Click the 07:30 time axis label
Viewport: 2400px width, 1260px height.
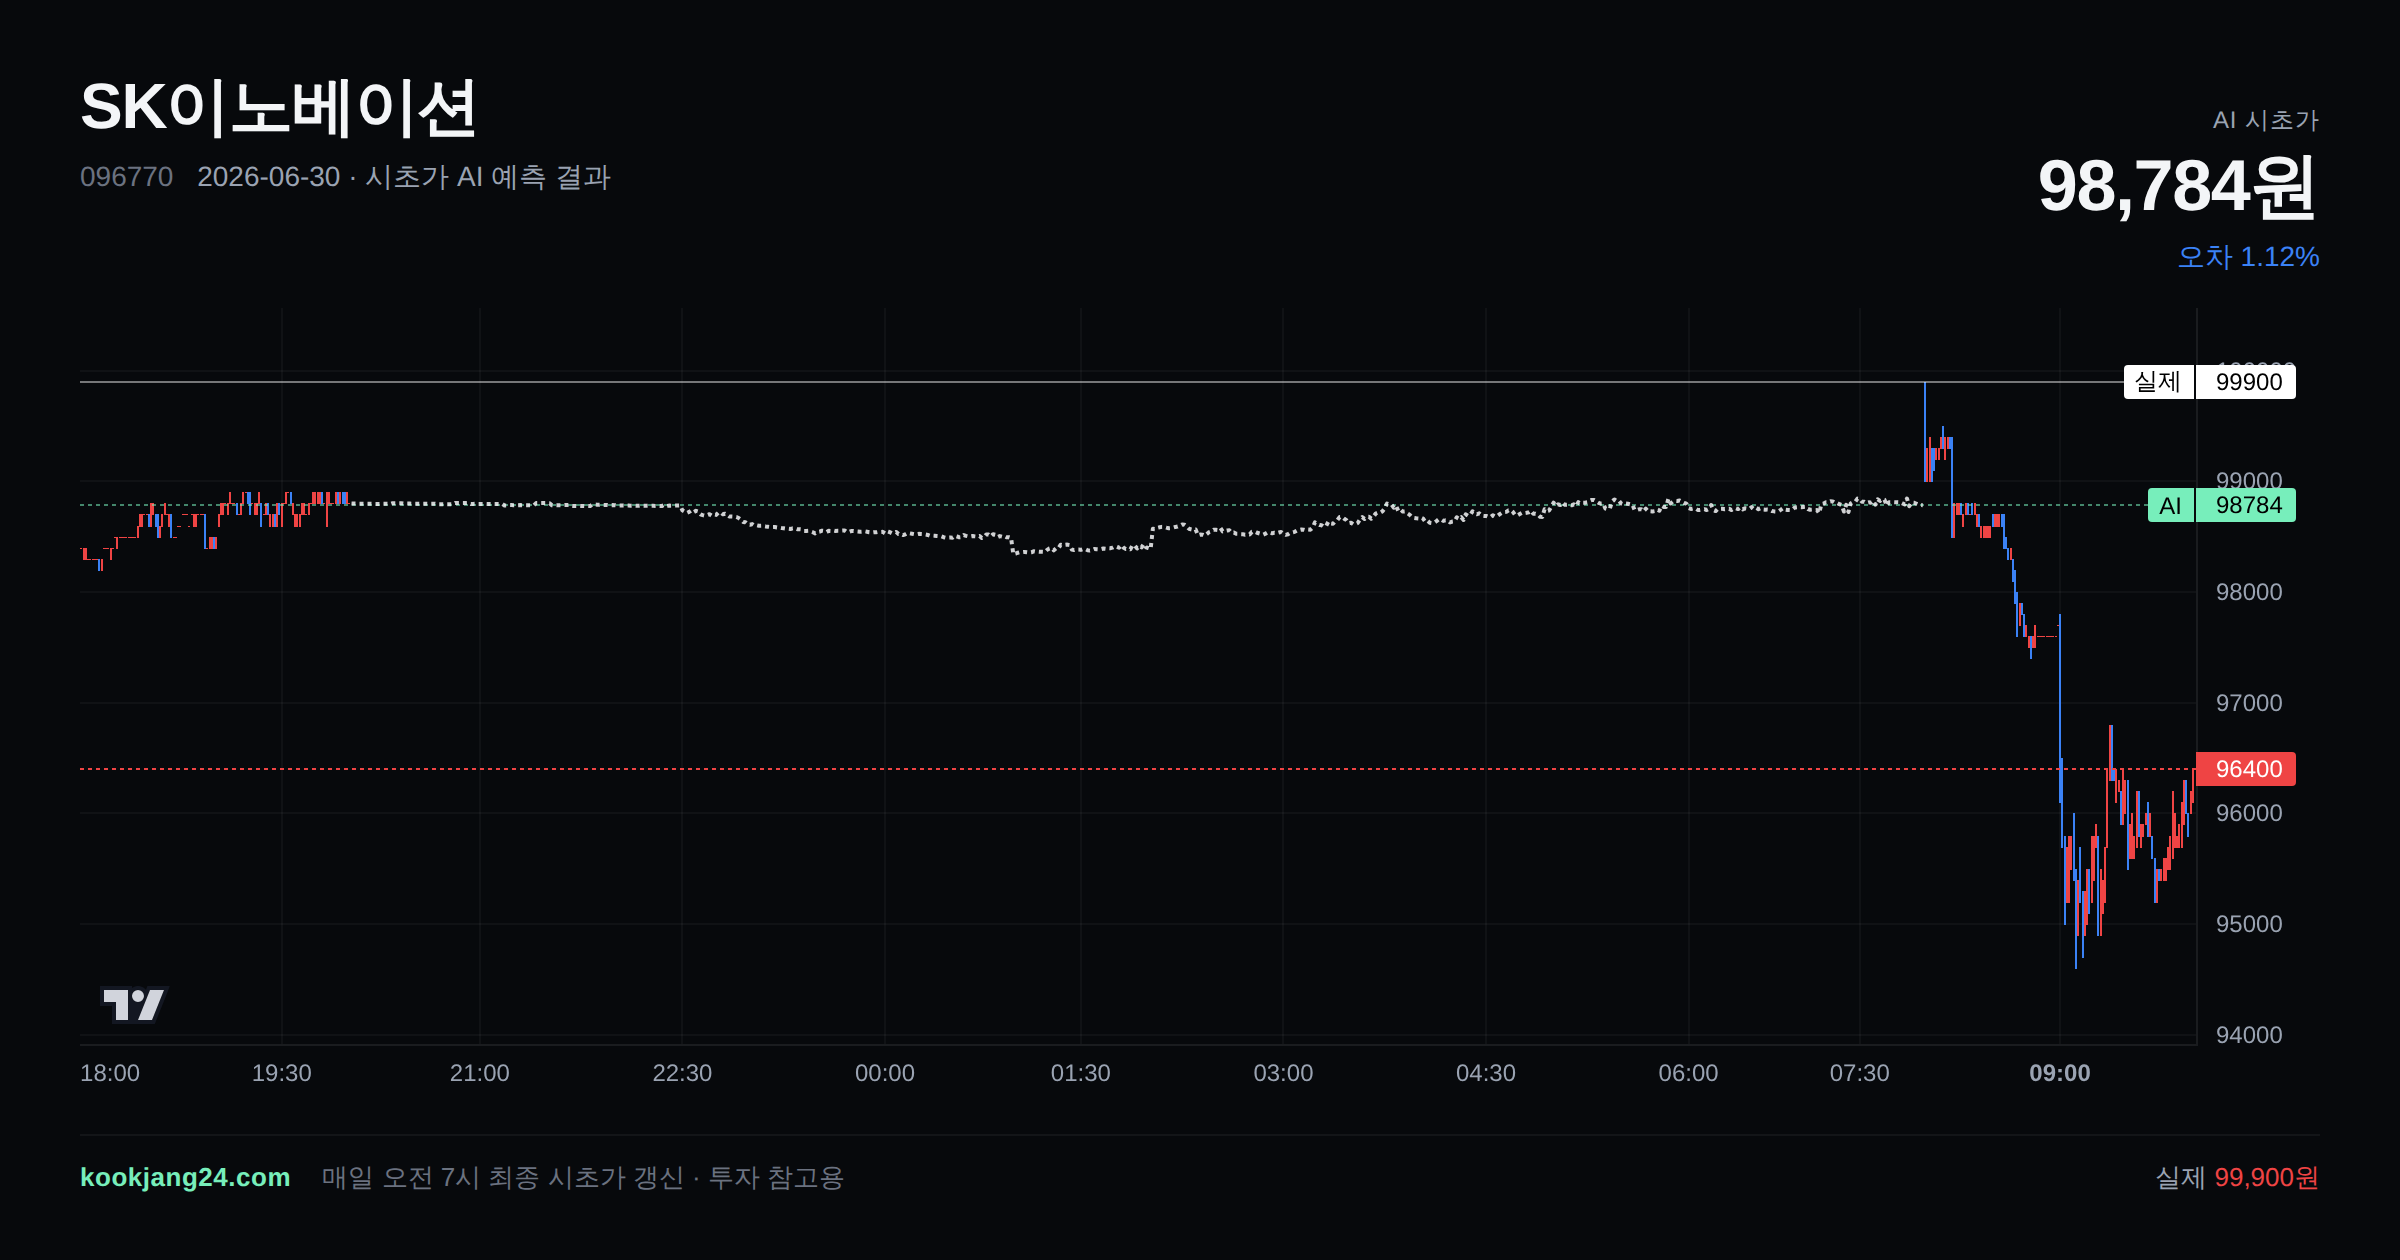(1860, 1073)
